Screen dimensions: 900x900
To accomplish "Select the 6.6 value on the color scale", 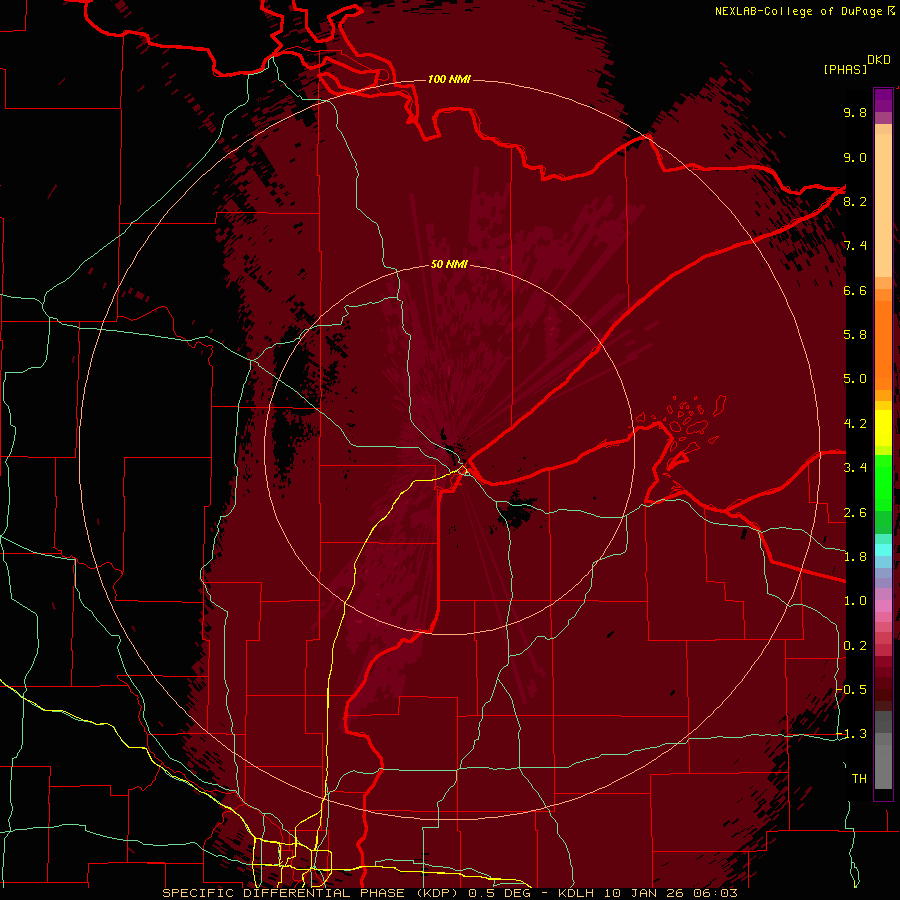I will coord(855,290).
